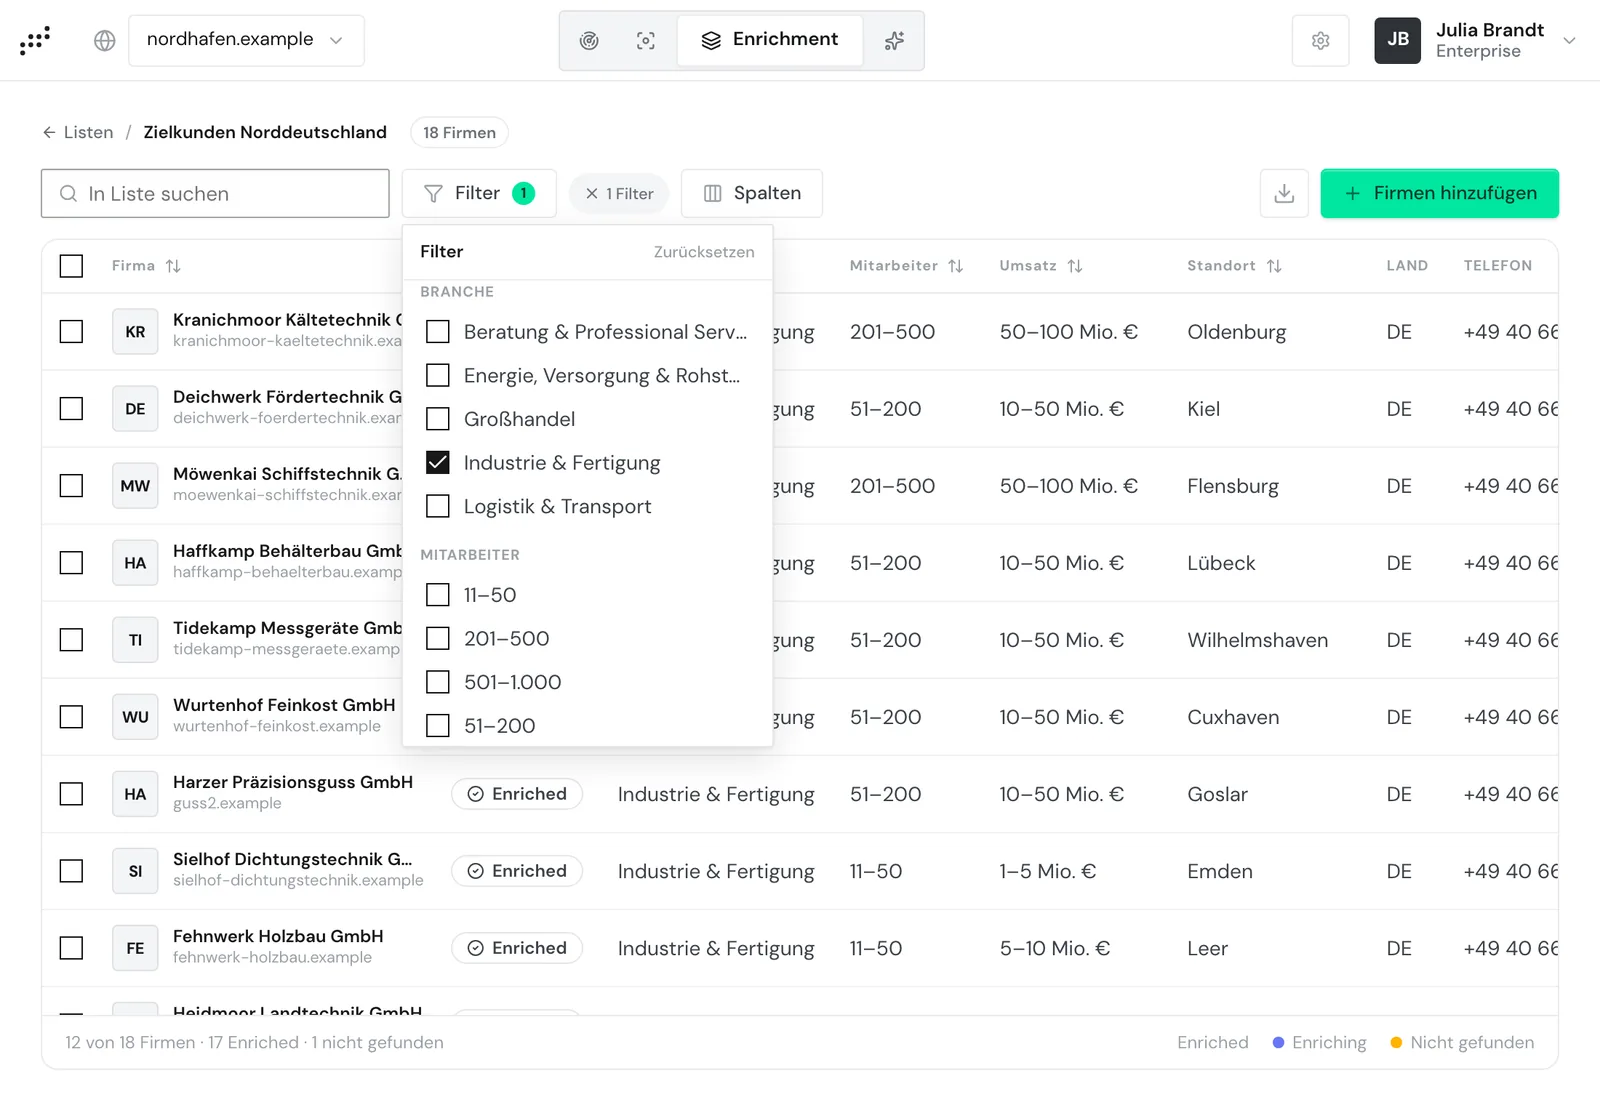Toggle the Filter dropdown button
This screenshot has height=1105, width=1600.
coord(479,193)
